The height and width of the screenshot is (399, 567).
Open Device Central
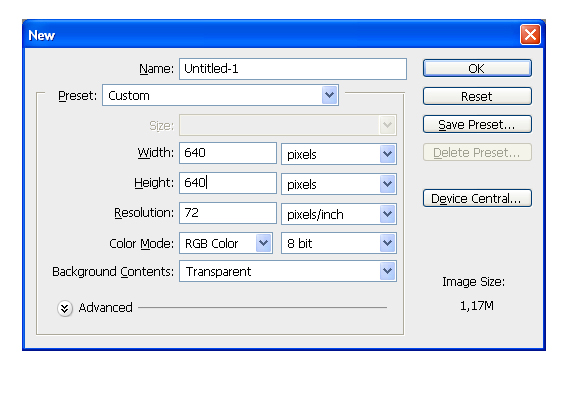point(477,198)
